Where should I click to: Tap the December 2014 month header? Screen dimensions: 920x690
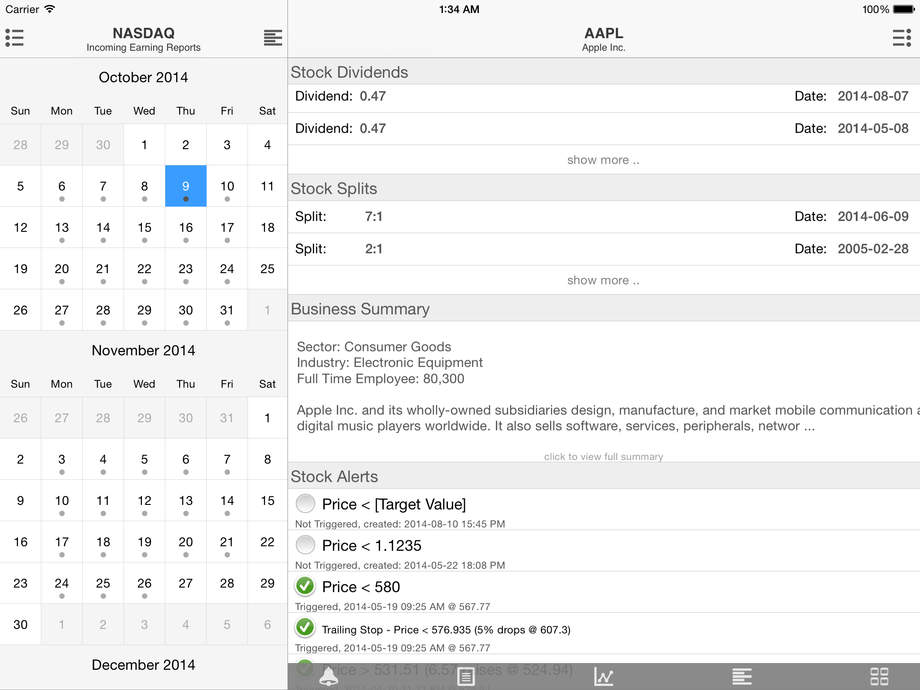point(143,665)
